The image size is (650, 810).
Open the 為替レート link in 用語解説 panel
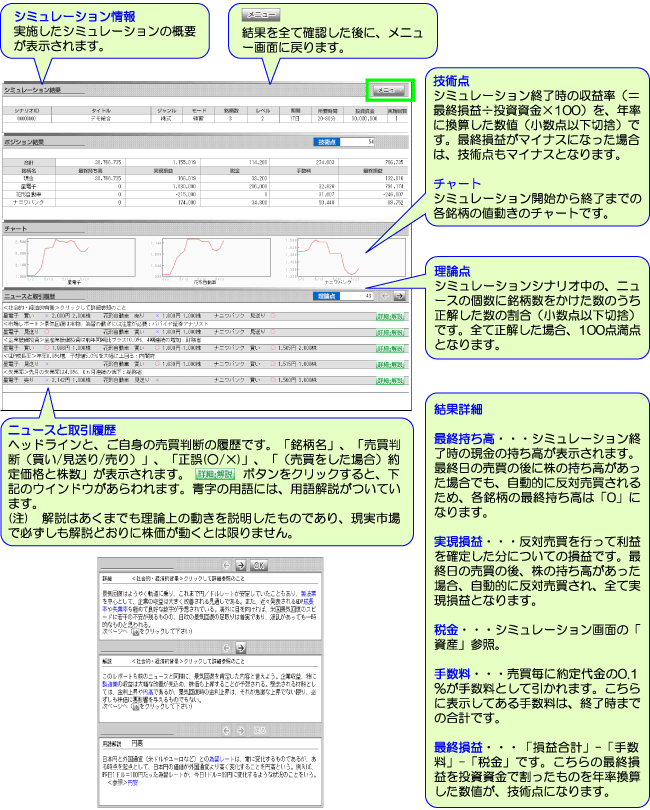pos(221,759)
